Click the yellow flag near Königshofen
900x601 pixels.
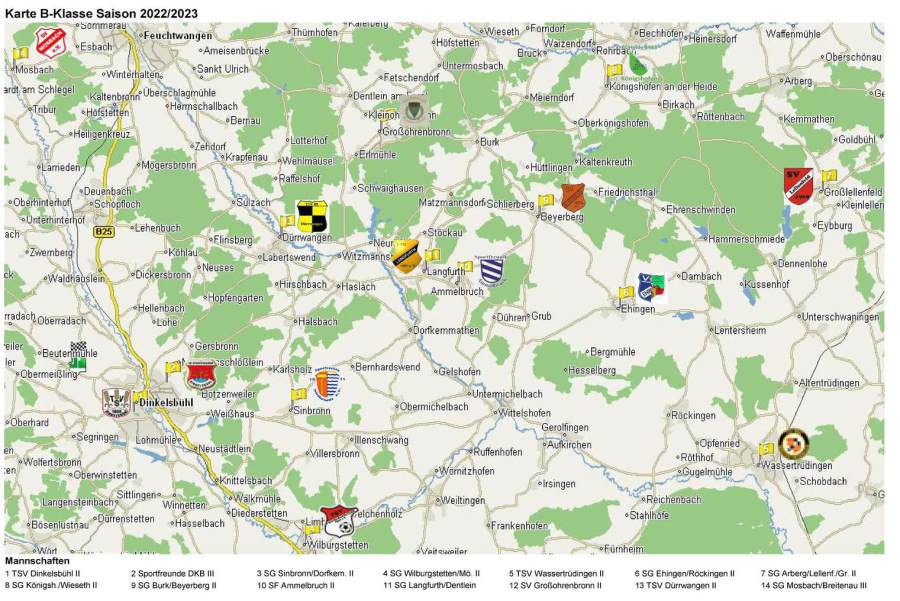[x=614, y=71]
